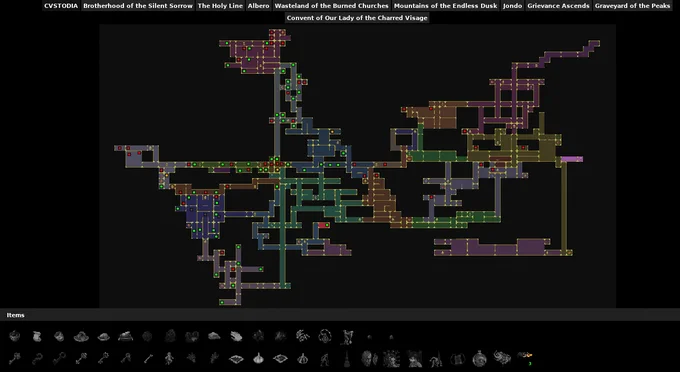Toggle the circular wreath item icon
680x372 pixels.
tap(325, 336)
